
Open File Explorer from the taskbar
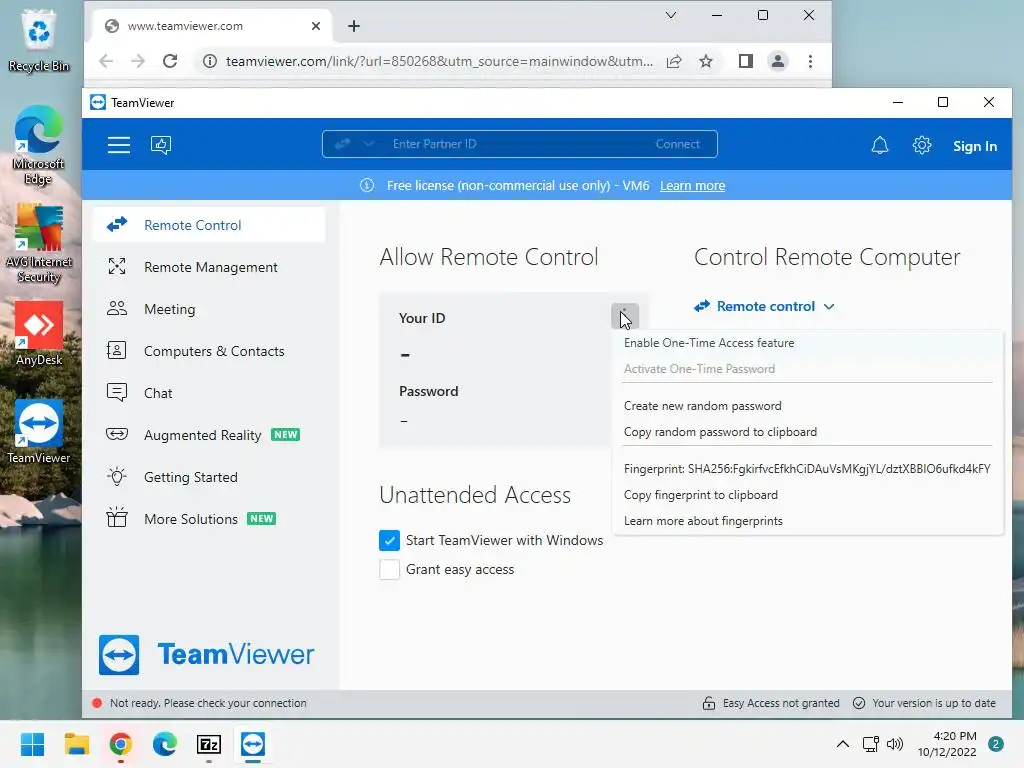pos(76,744)
